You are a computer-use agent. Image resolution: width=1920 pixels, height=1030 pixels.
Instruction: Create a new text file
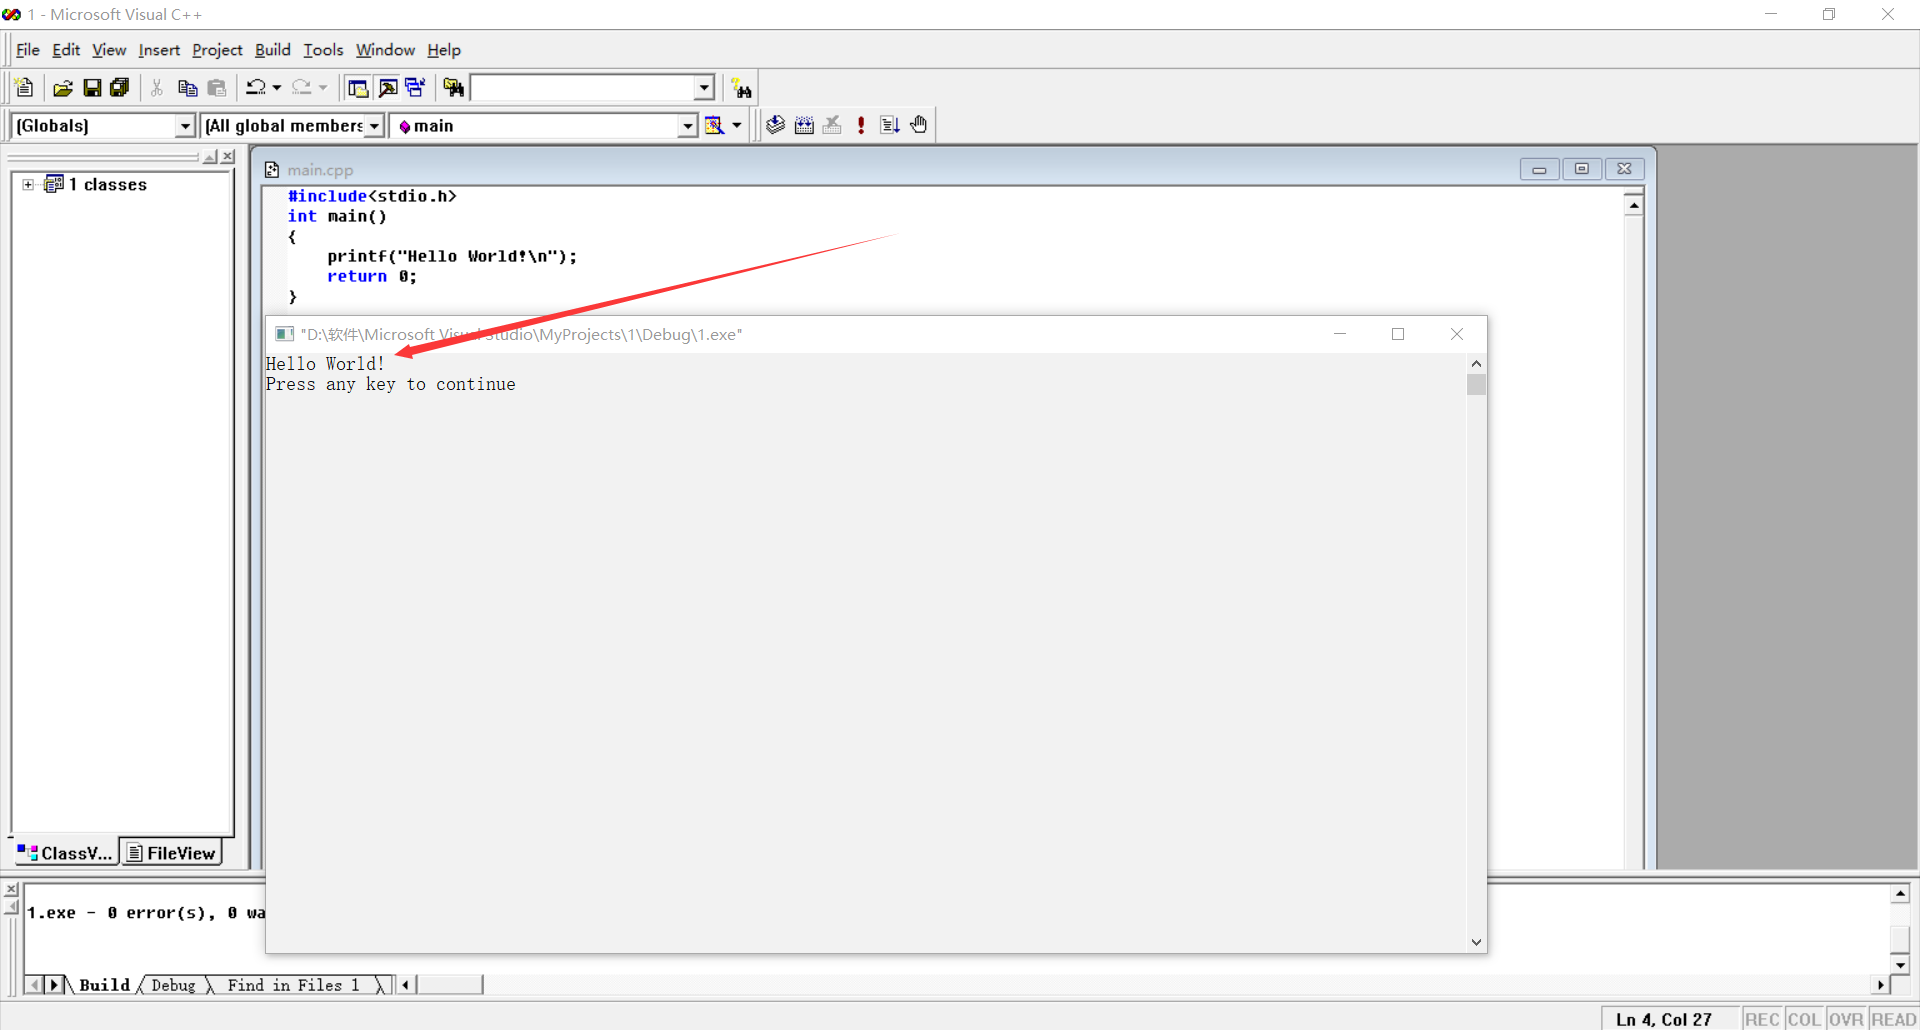pyautogui.click(x=24, y=87)
